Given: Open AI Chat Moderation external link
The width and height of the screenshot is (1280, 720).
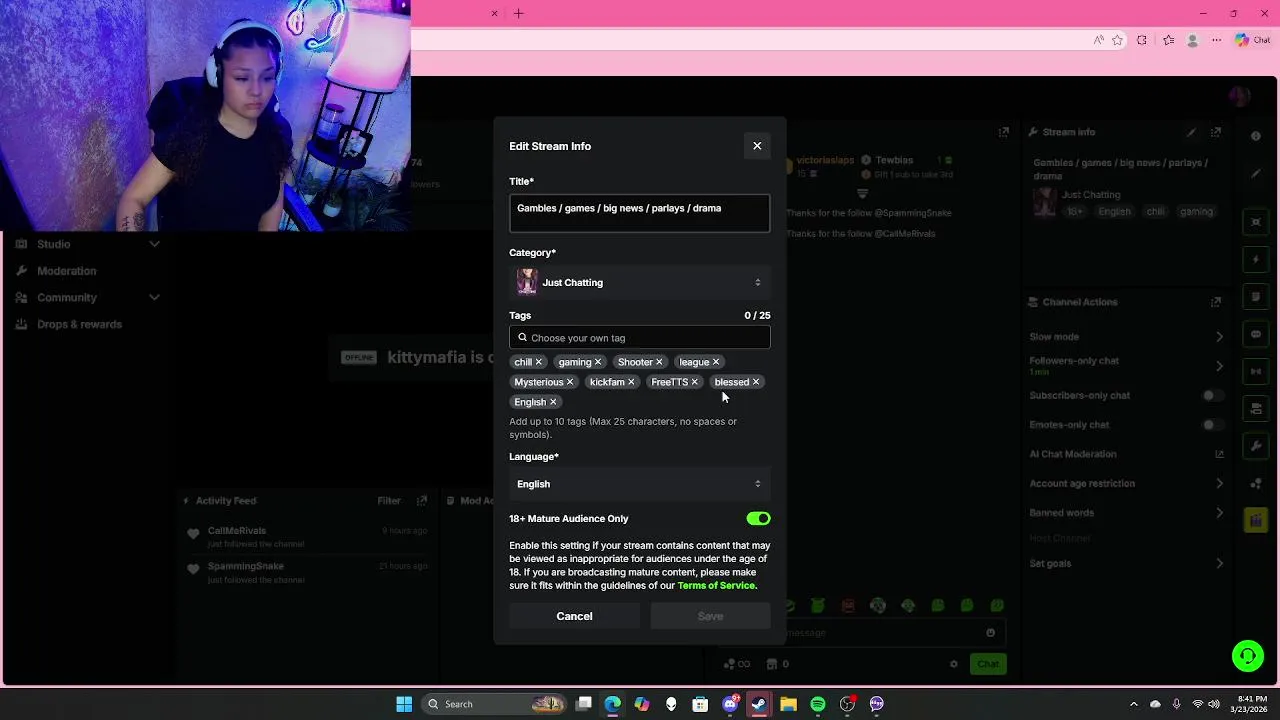Looking at the screenshot, I should pyautogui.click(x=1219, y=454).
